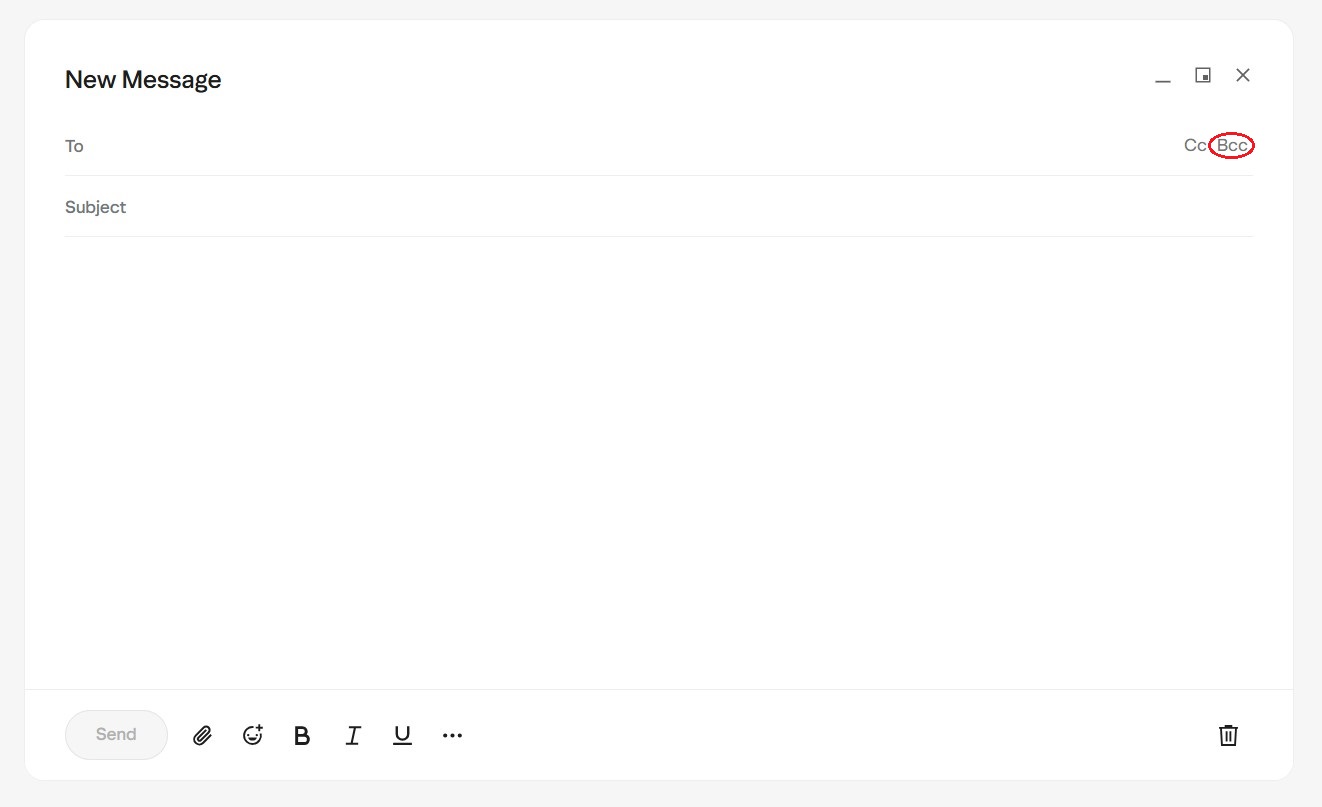Open the three-dot more options menu

(452, 736)
